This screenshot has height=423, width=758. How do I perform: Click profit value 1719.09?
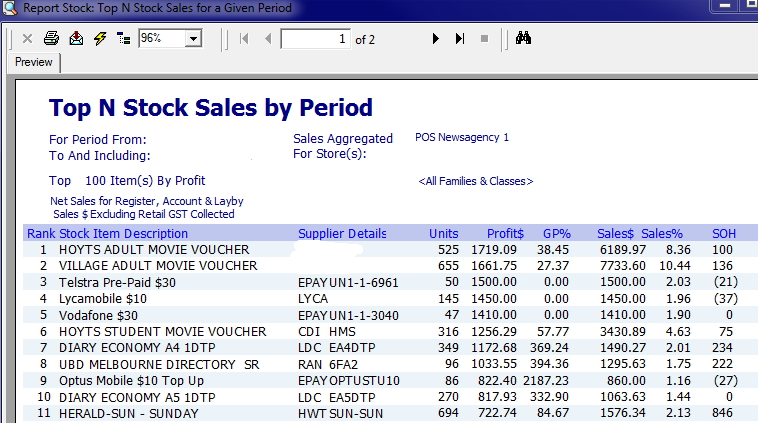(494, 249)
